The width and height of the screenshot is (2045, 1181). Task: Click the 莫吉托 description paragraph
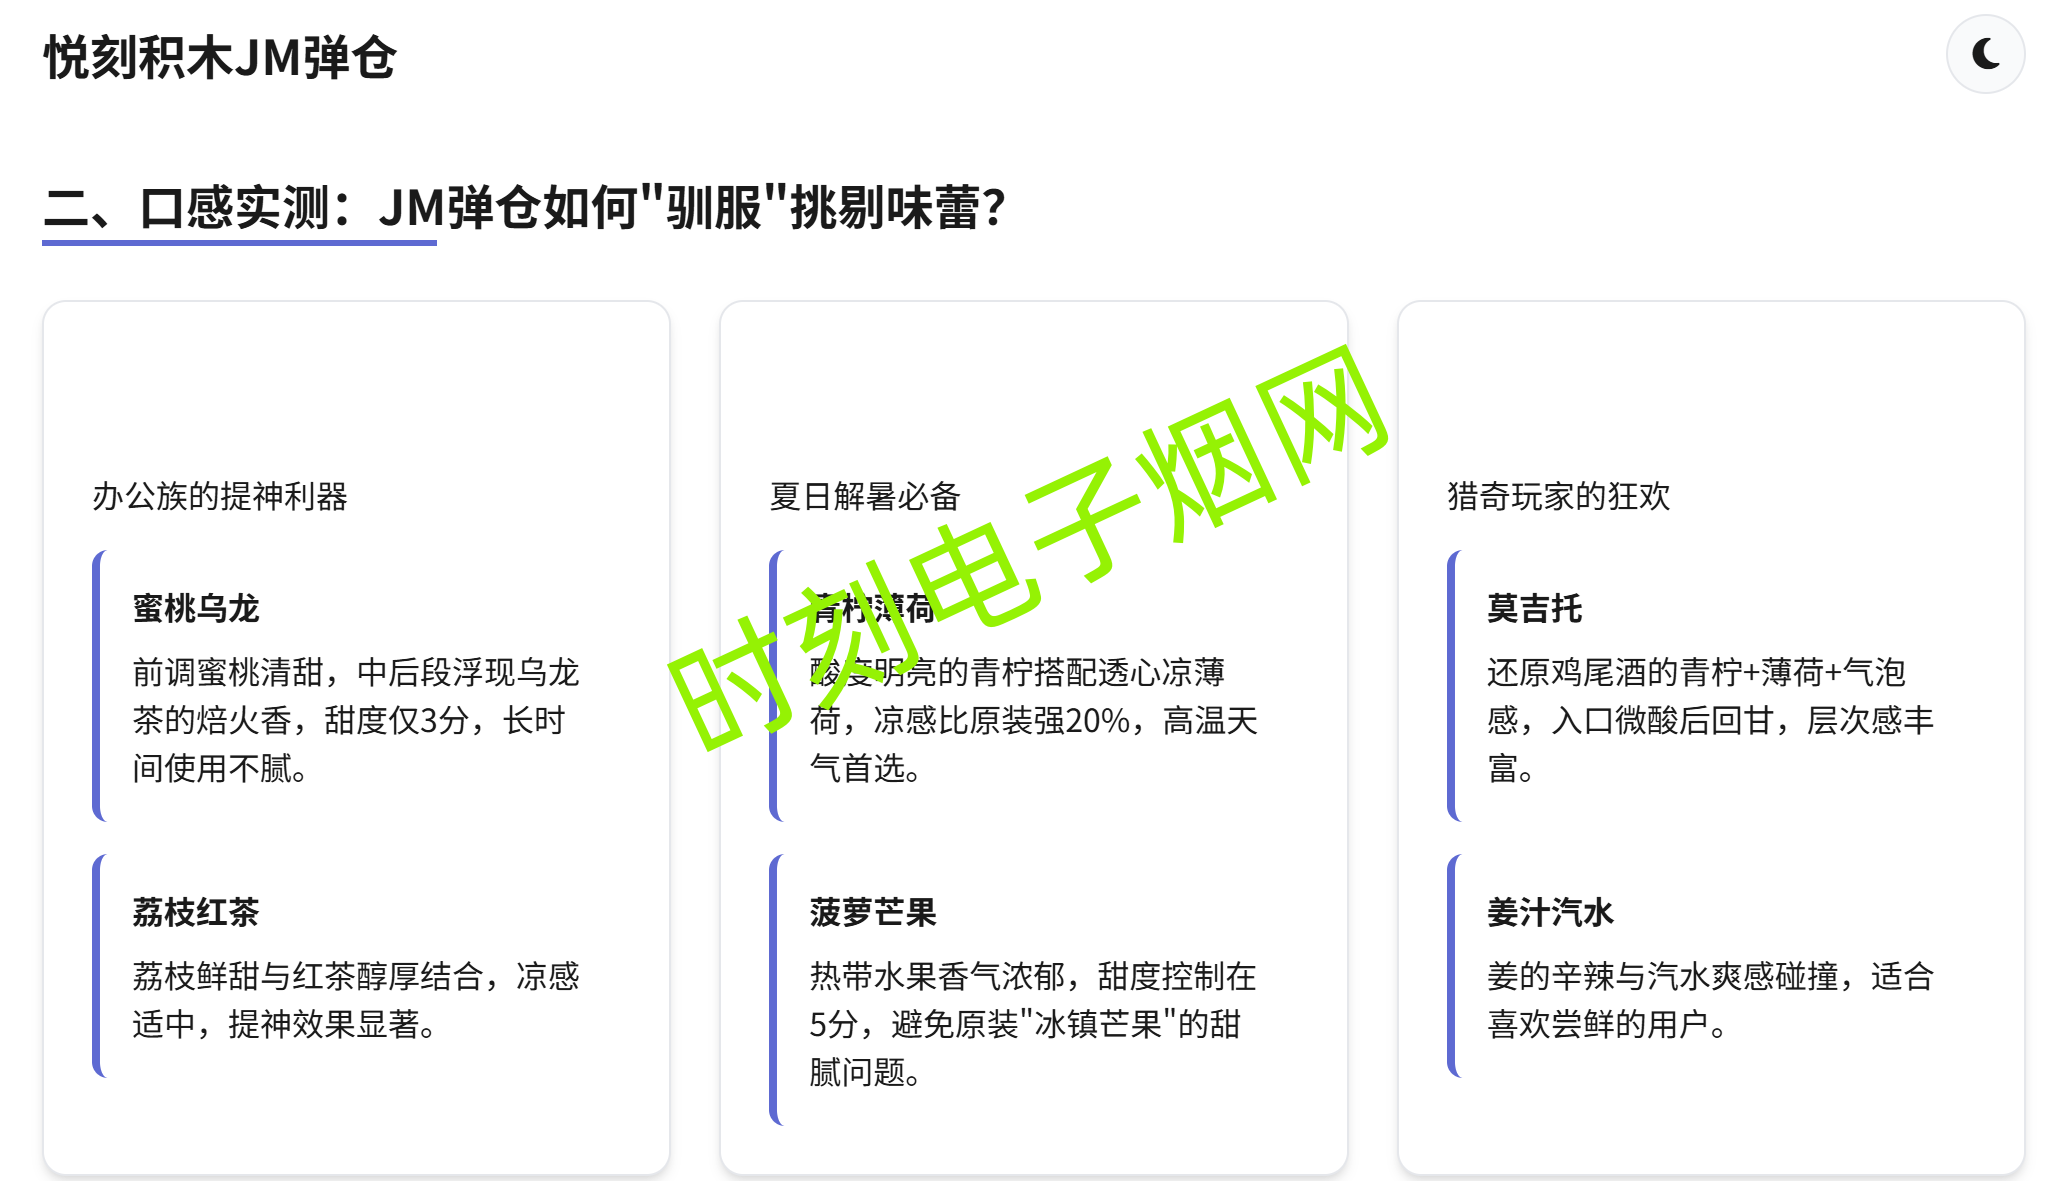click(1710, 720)
